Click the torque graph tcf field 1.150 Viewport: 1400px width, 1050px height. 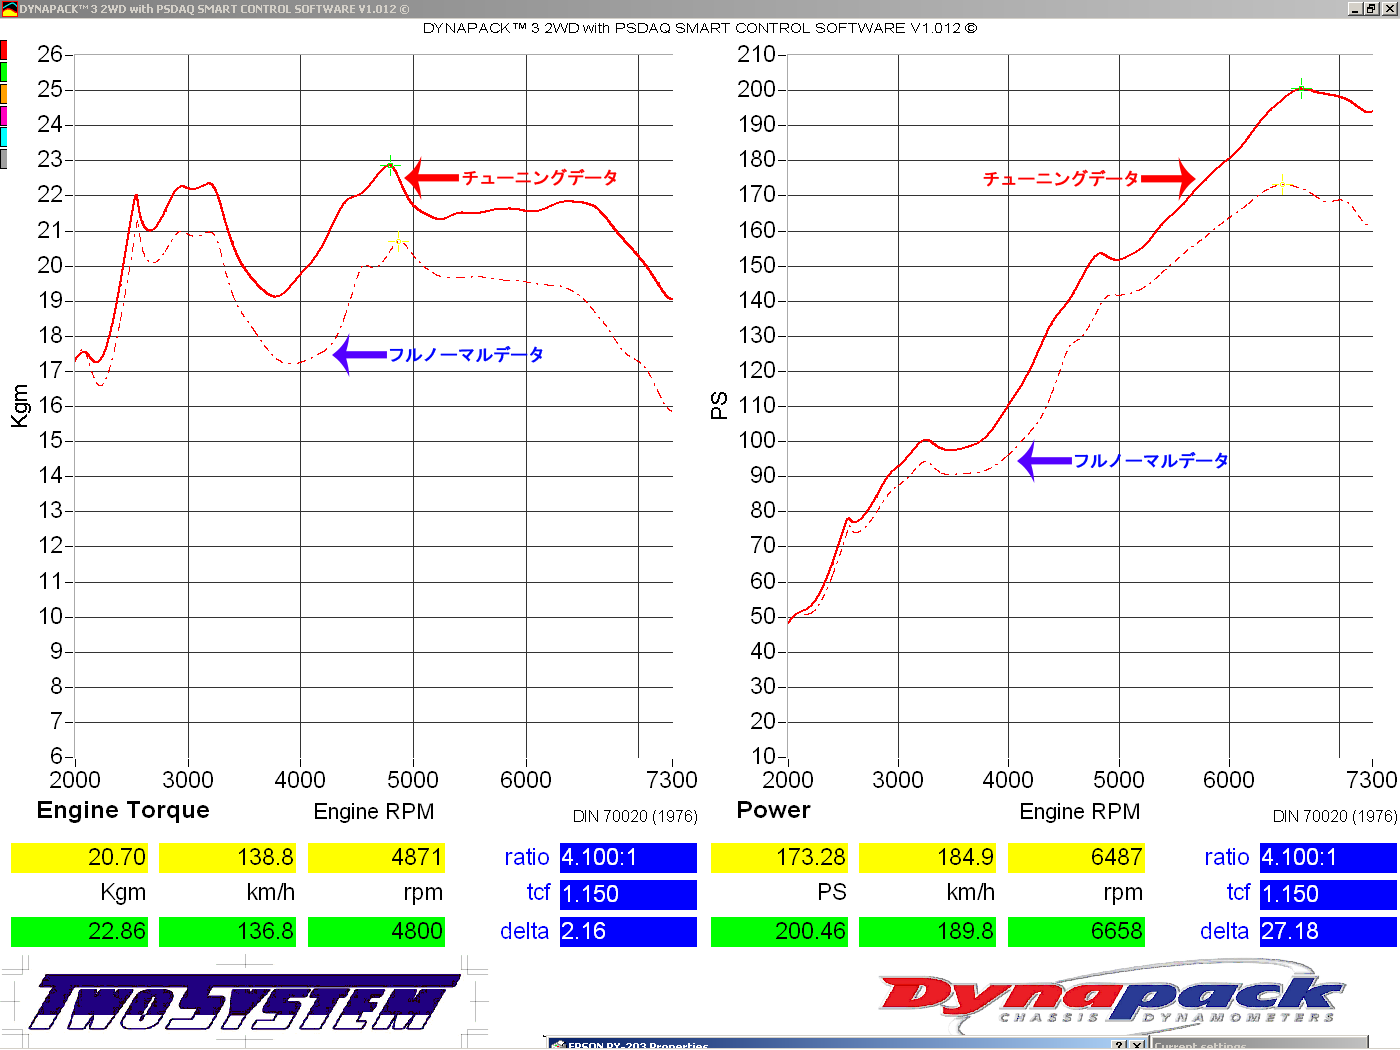tap(627, 894)
